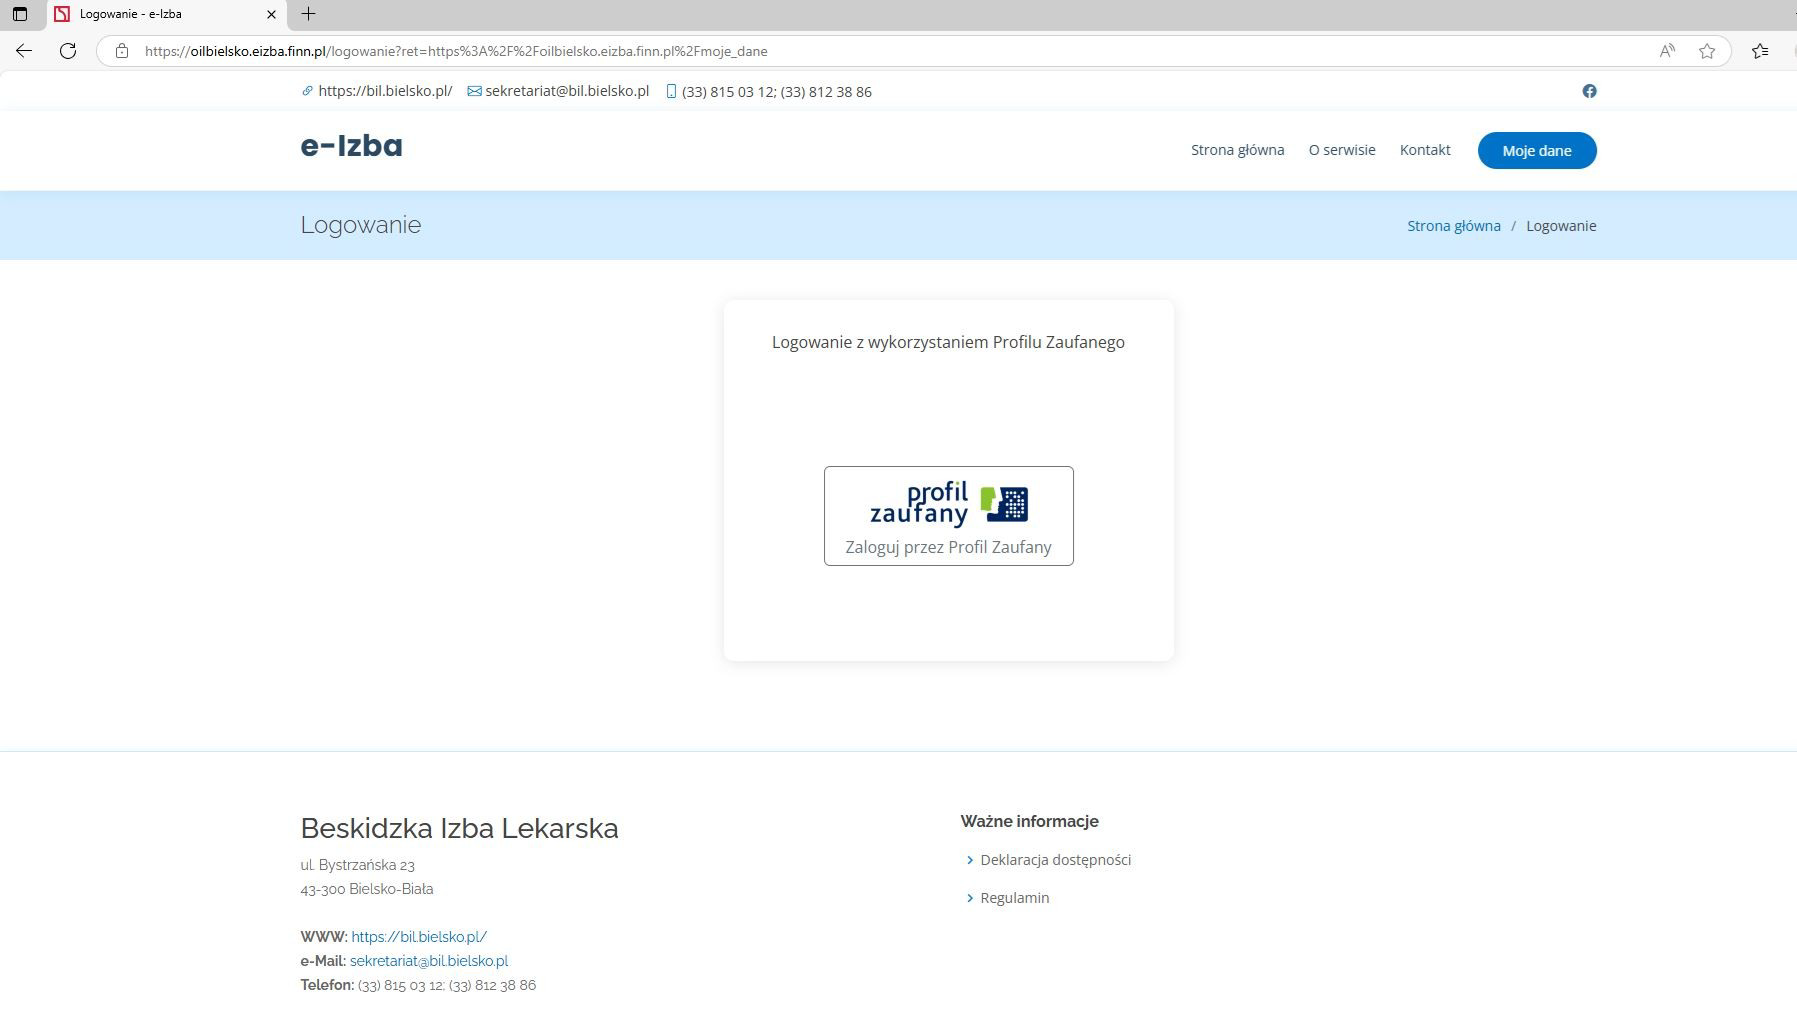Click the 43-300 Bielsko-Biała text
The width and height of the screenshot is (1797, 1015).
366,889
